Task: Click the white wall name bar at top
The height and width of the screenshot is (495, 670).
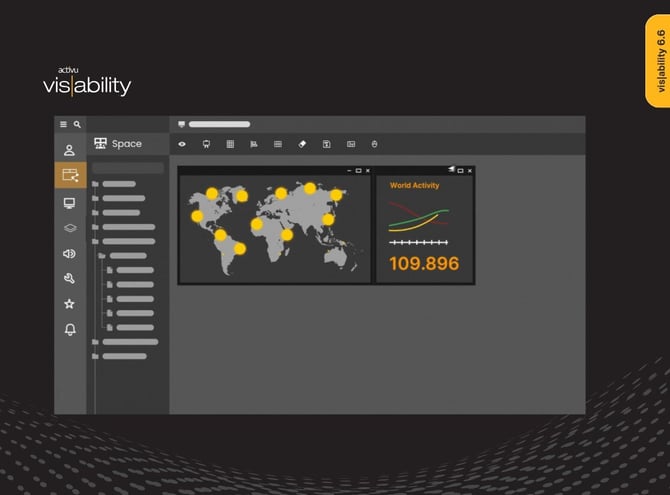Action: point(220,124)
